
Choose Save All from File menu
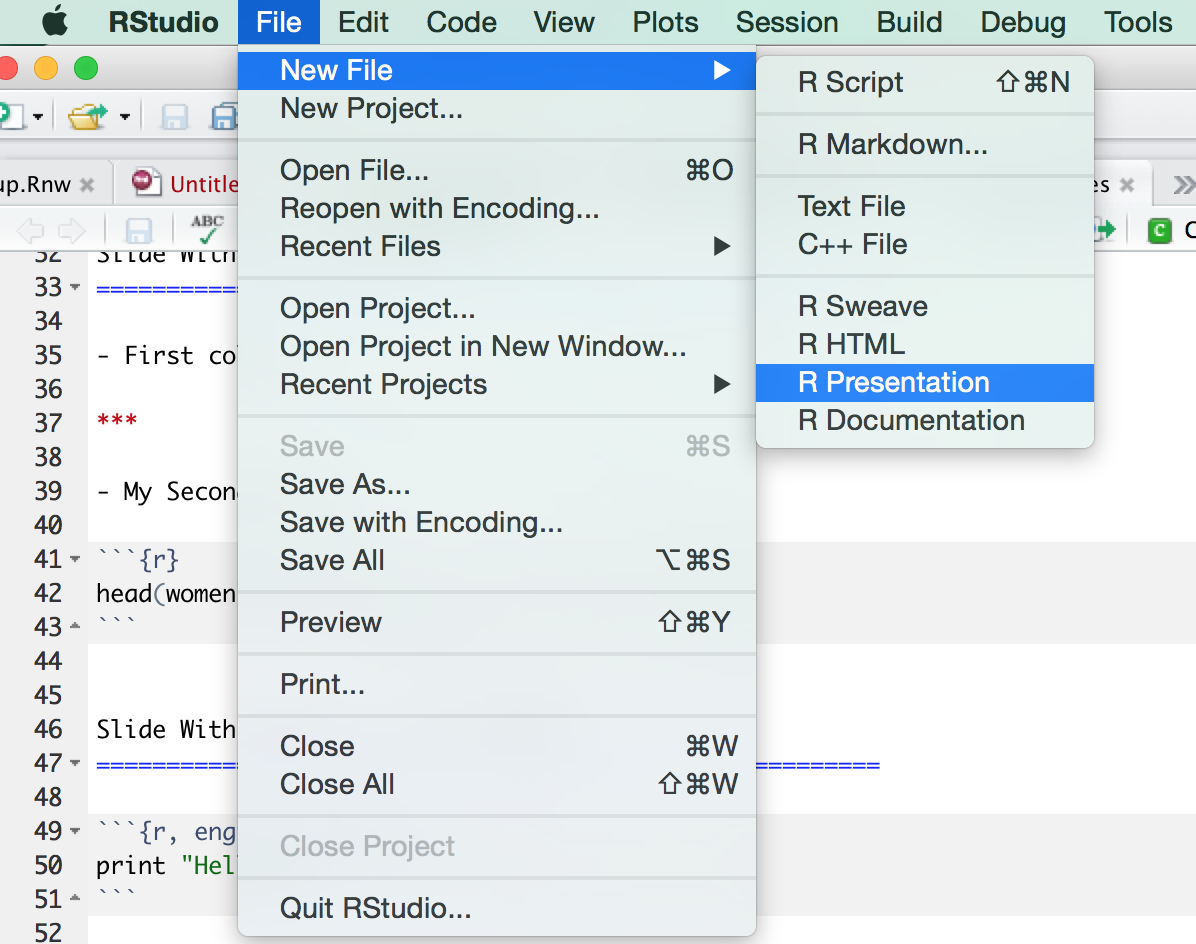pyautogui.click(x=497, y=560)
